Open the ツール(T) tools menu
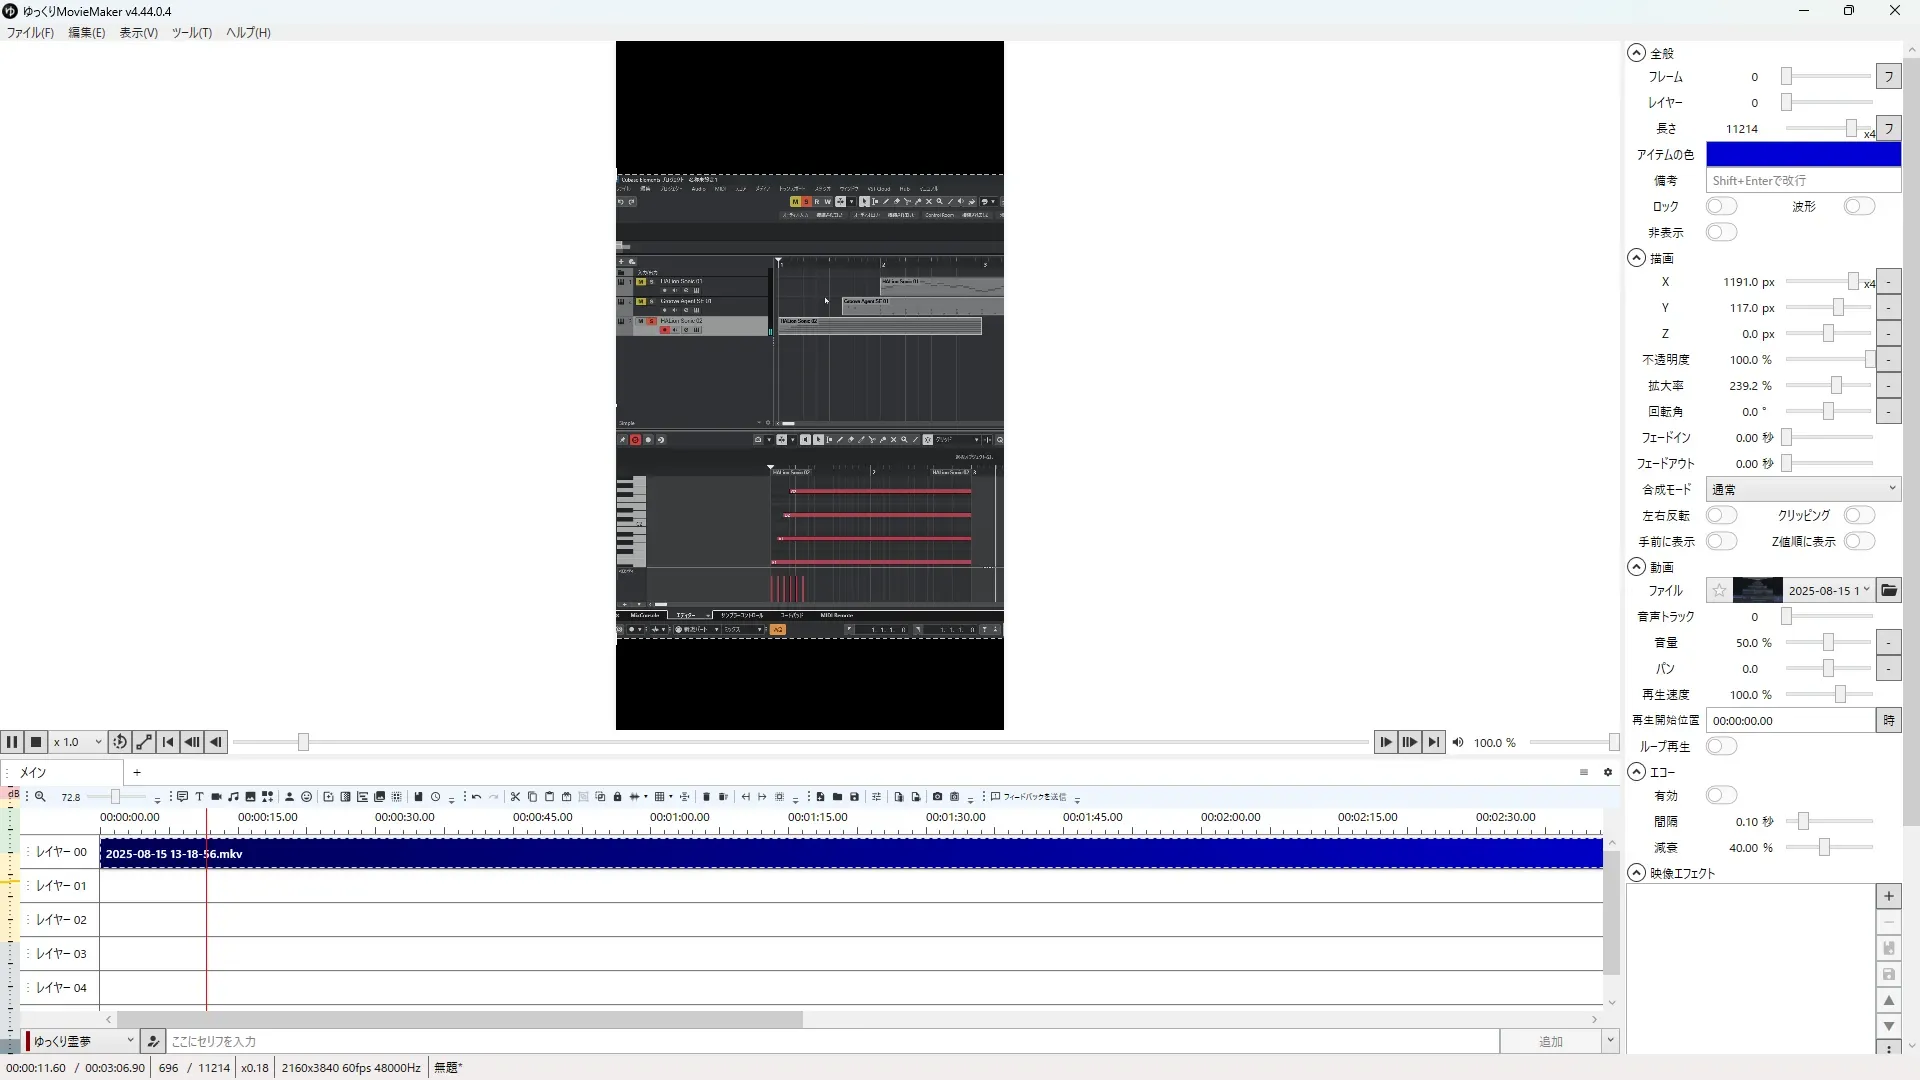1920x1080 pixels. (x=191, y=33)
